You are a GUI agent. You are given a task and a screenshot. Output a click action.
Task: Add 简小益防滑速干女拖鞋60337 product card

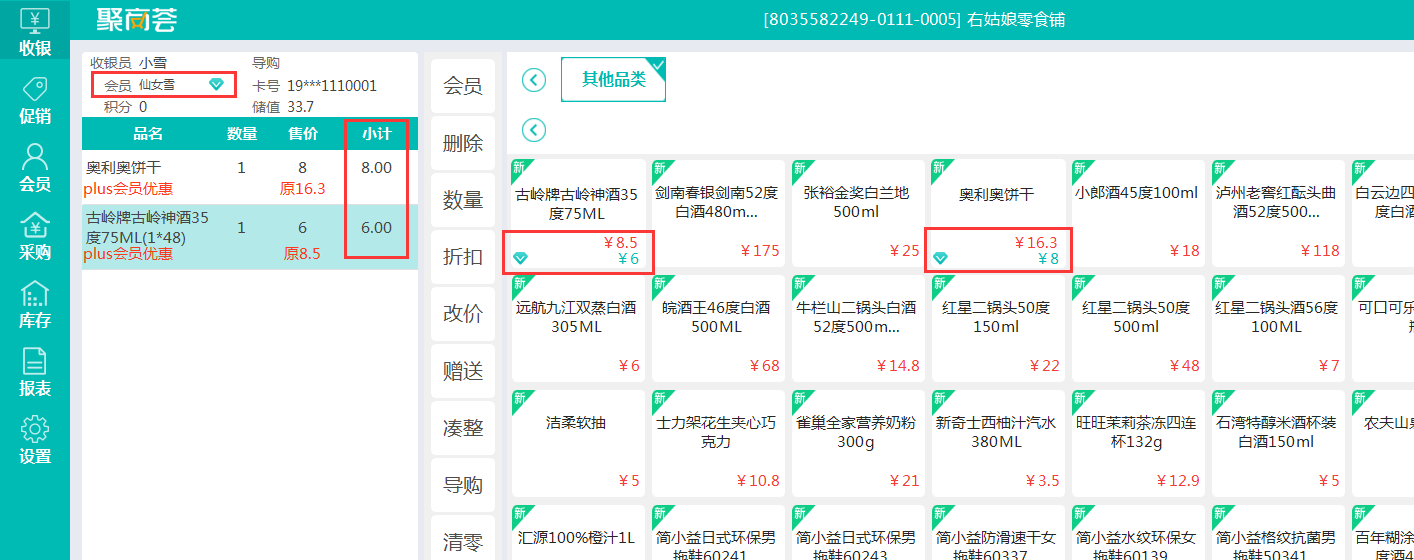996,532
